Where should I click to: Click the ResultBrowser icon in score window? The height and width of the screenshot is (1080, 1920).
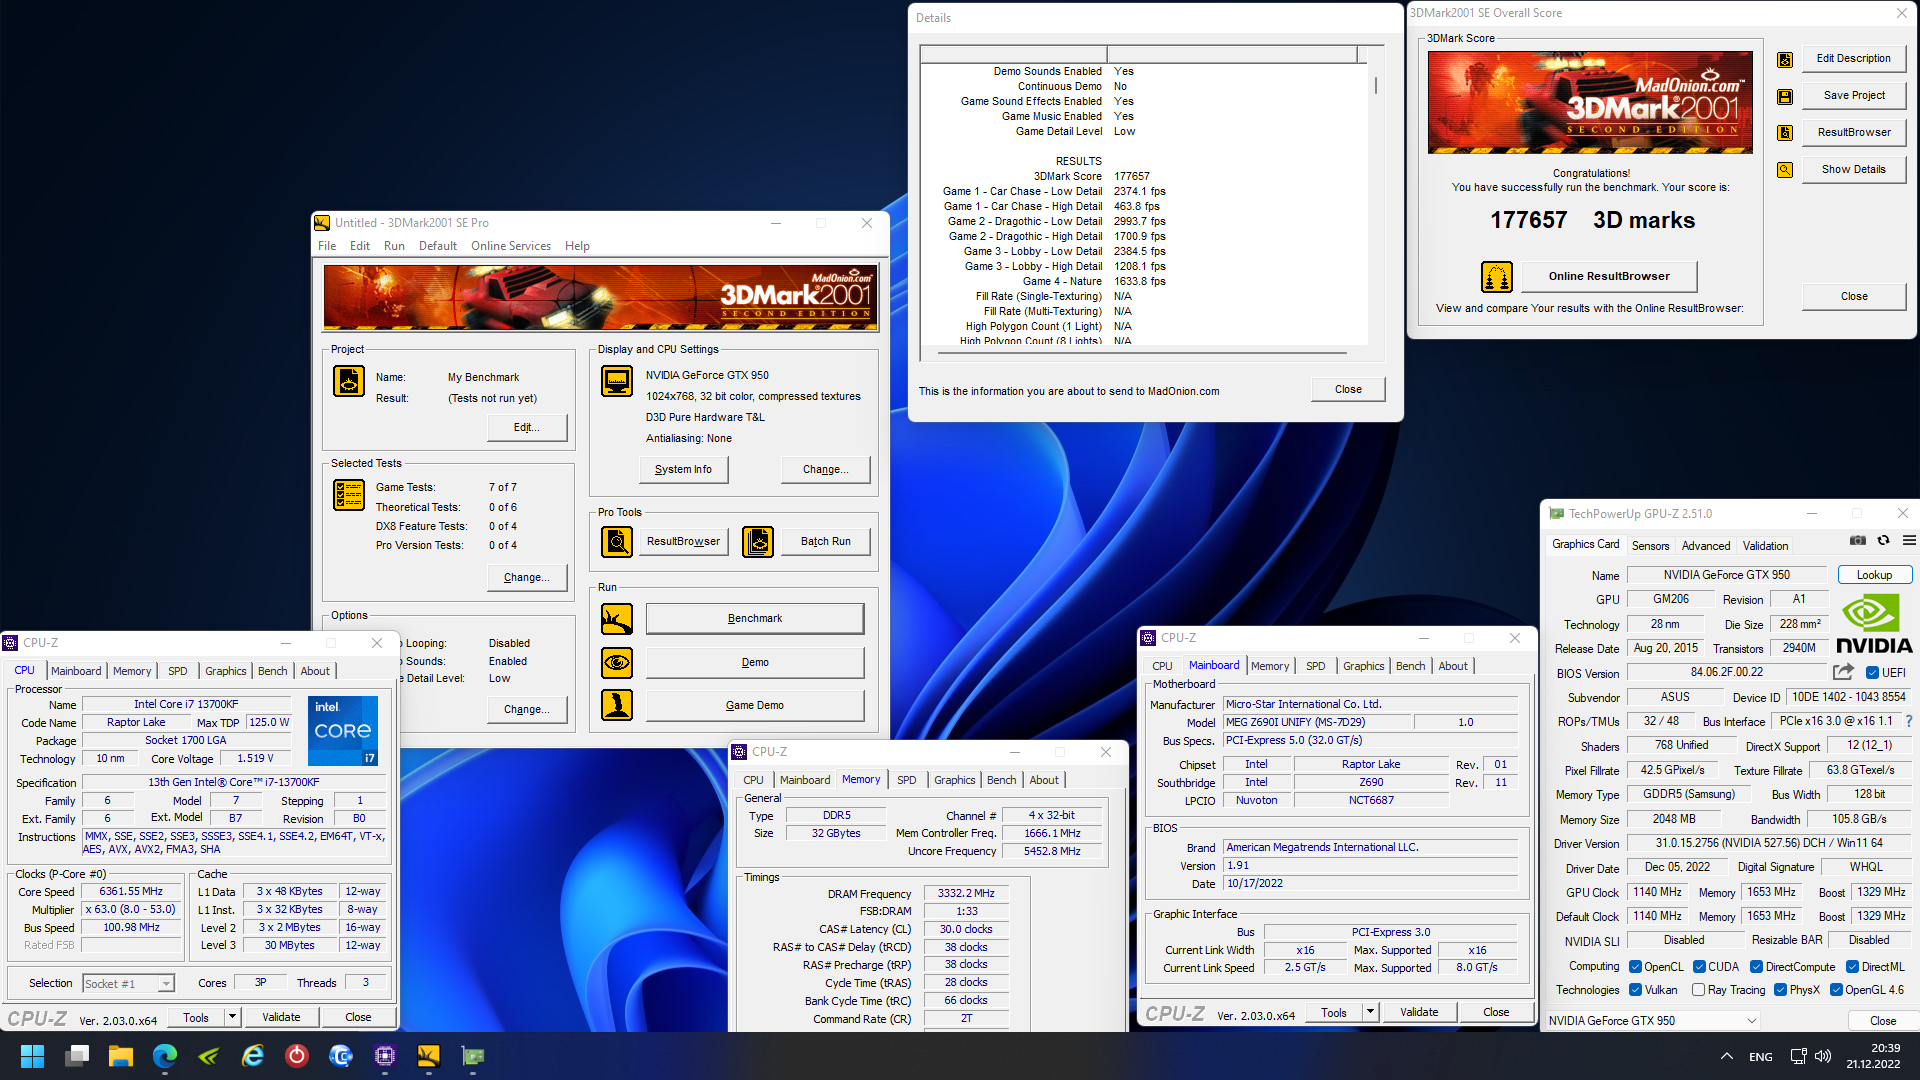coord(1785,133)
